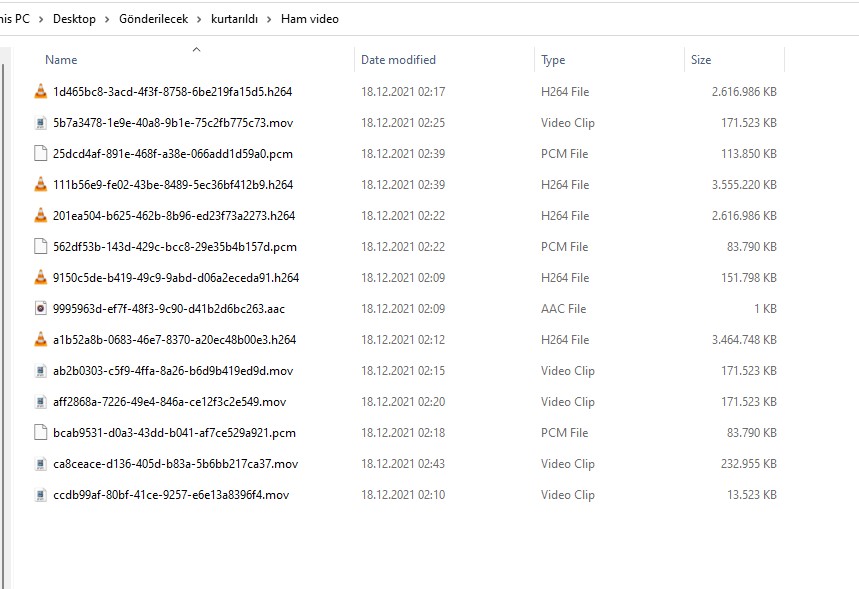The width and height of the screenshot is (859, 589).
Task: Go to Gönderilecek folder in address bar
Action: pyautogui.click(x=153, y=19)
